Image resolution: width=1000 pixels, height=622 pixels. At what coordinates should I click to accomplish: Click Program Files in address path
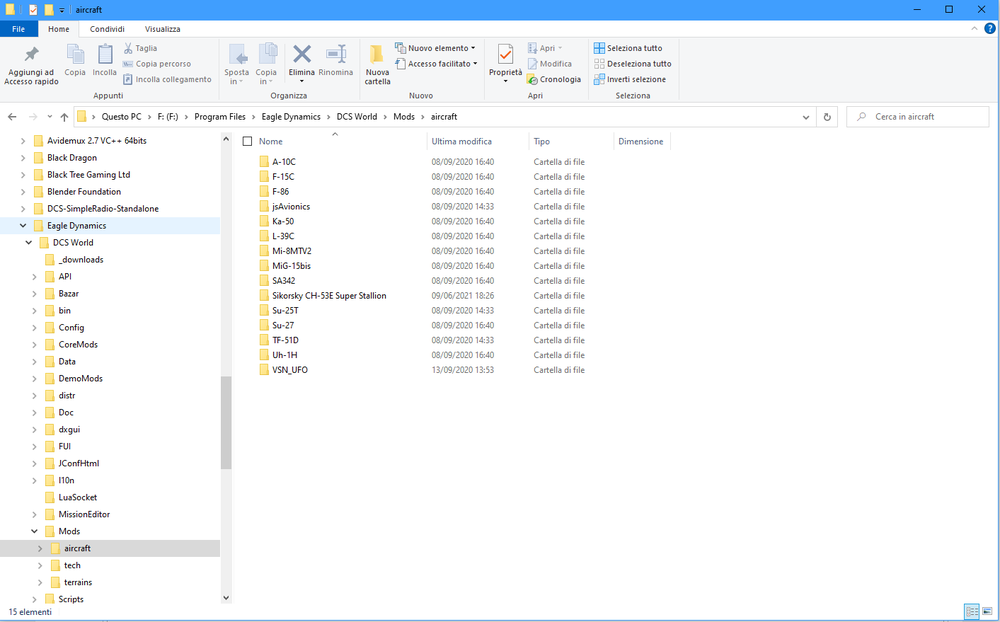[220, 117]
